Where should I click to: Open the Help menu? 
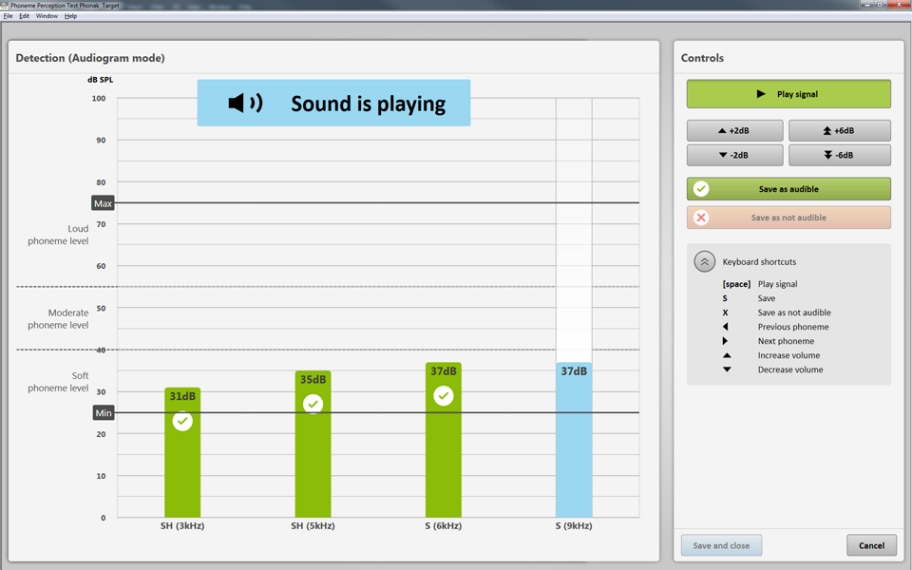[x=70, y=16]
